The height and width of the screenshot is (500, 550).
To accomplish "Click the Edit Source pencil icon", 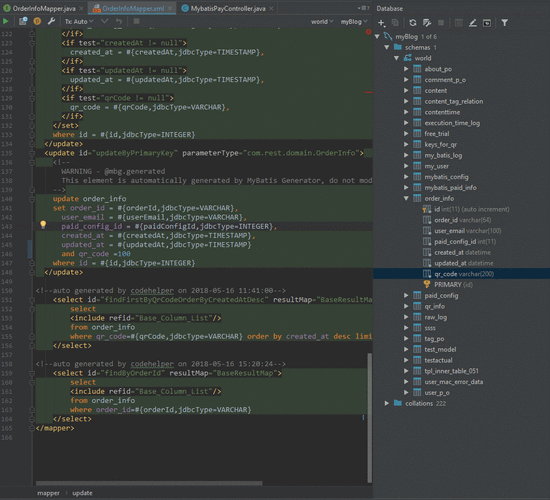I will pos(473,23).
